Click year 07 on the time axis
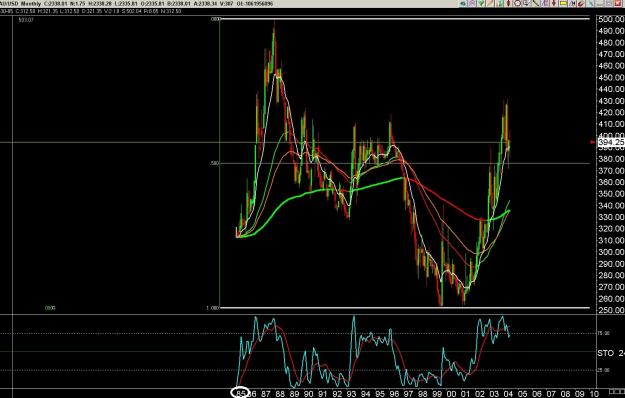Viewport: 625px width, 398px height. tap(550, 394)
